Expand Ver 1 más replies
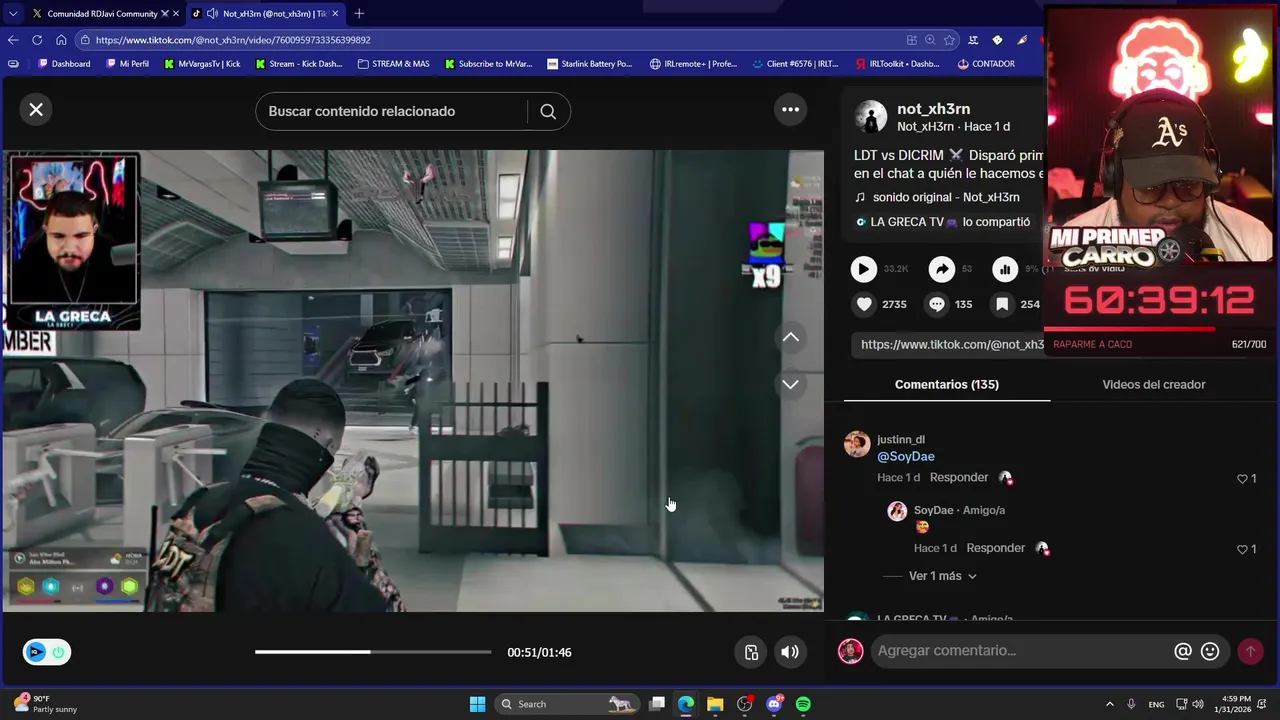Viewport: 1280px width, 720px height. coord(942,576)
